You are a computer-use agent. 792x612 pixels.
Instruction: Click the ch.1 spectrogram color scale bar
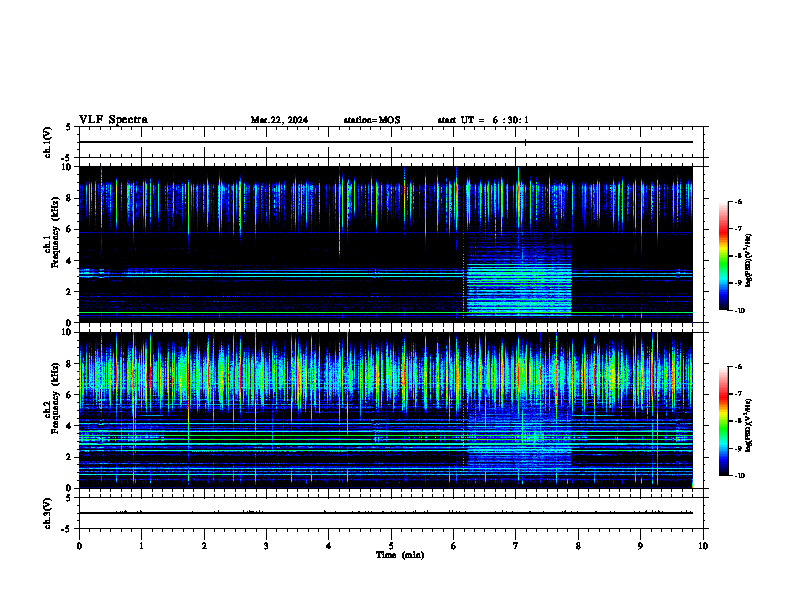click(723, 256)
